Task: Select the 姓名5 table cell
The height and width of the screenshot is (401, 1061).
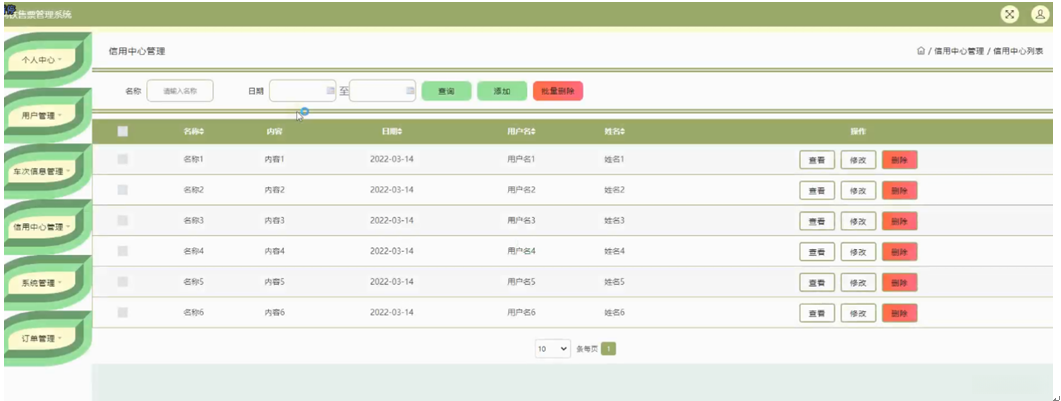Action: (x=614, y=281)
